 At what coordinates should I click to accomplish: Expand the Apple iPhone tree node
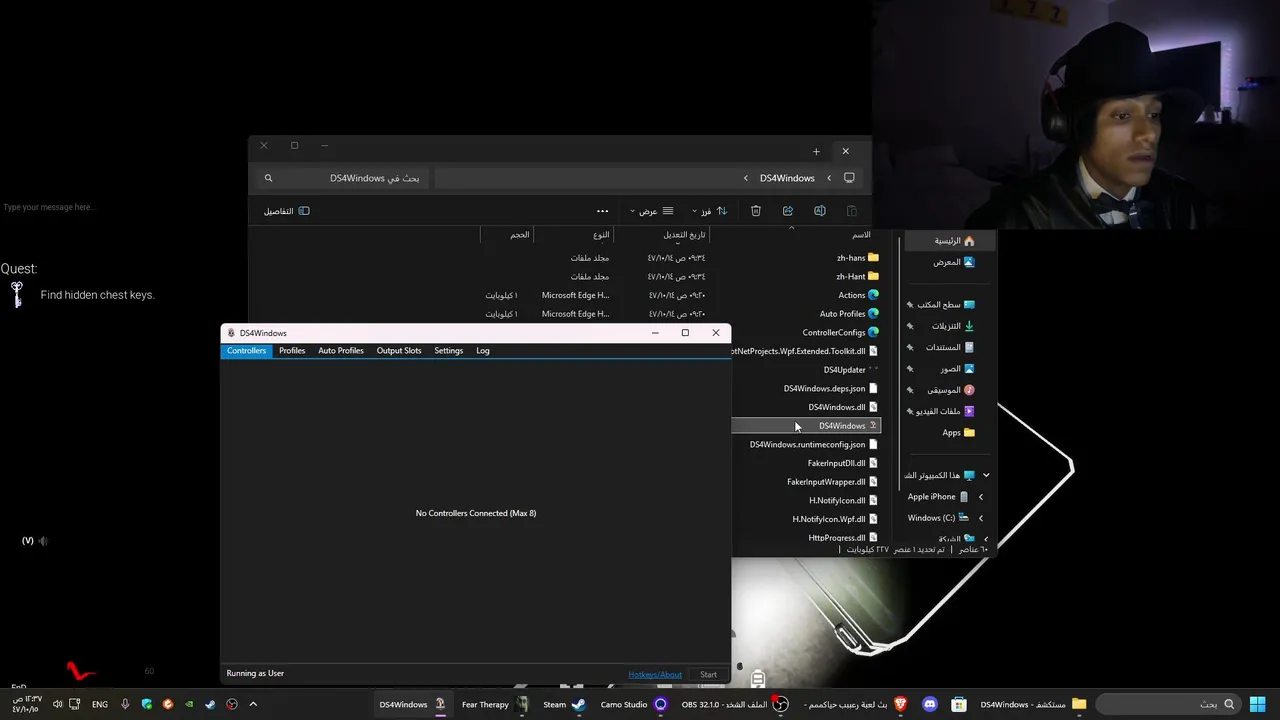pyautogui.click(x=981, y=497)
